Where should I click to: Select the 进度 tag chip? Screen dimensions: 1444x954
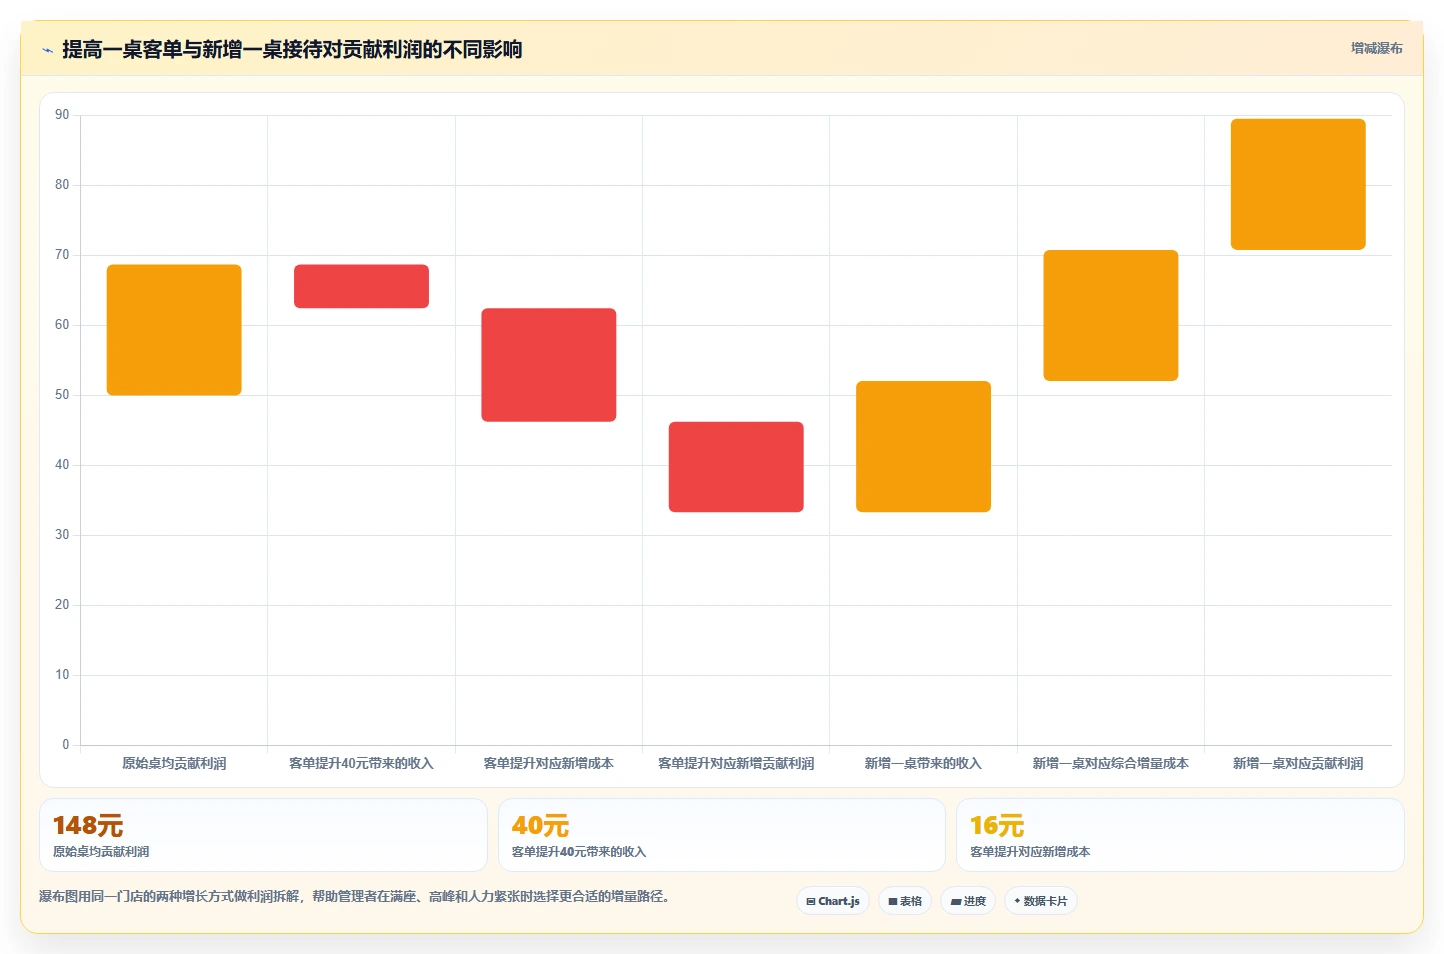click(968, 901)
